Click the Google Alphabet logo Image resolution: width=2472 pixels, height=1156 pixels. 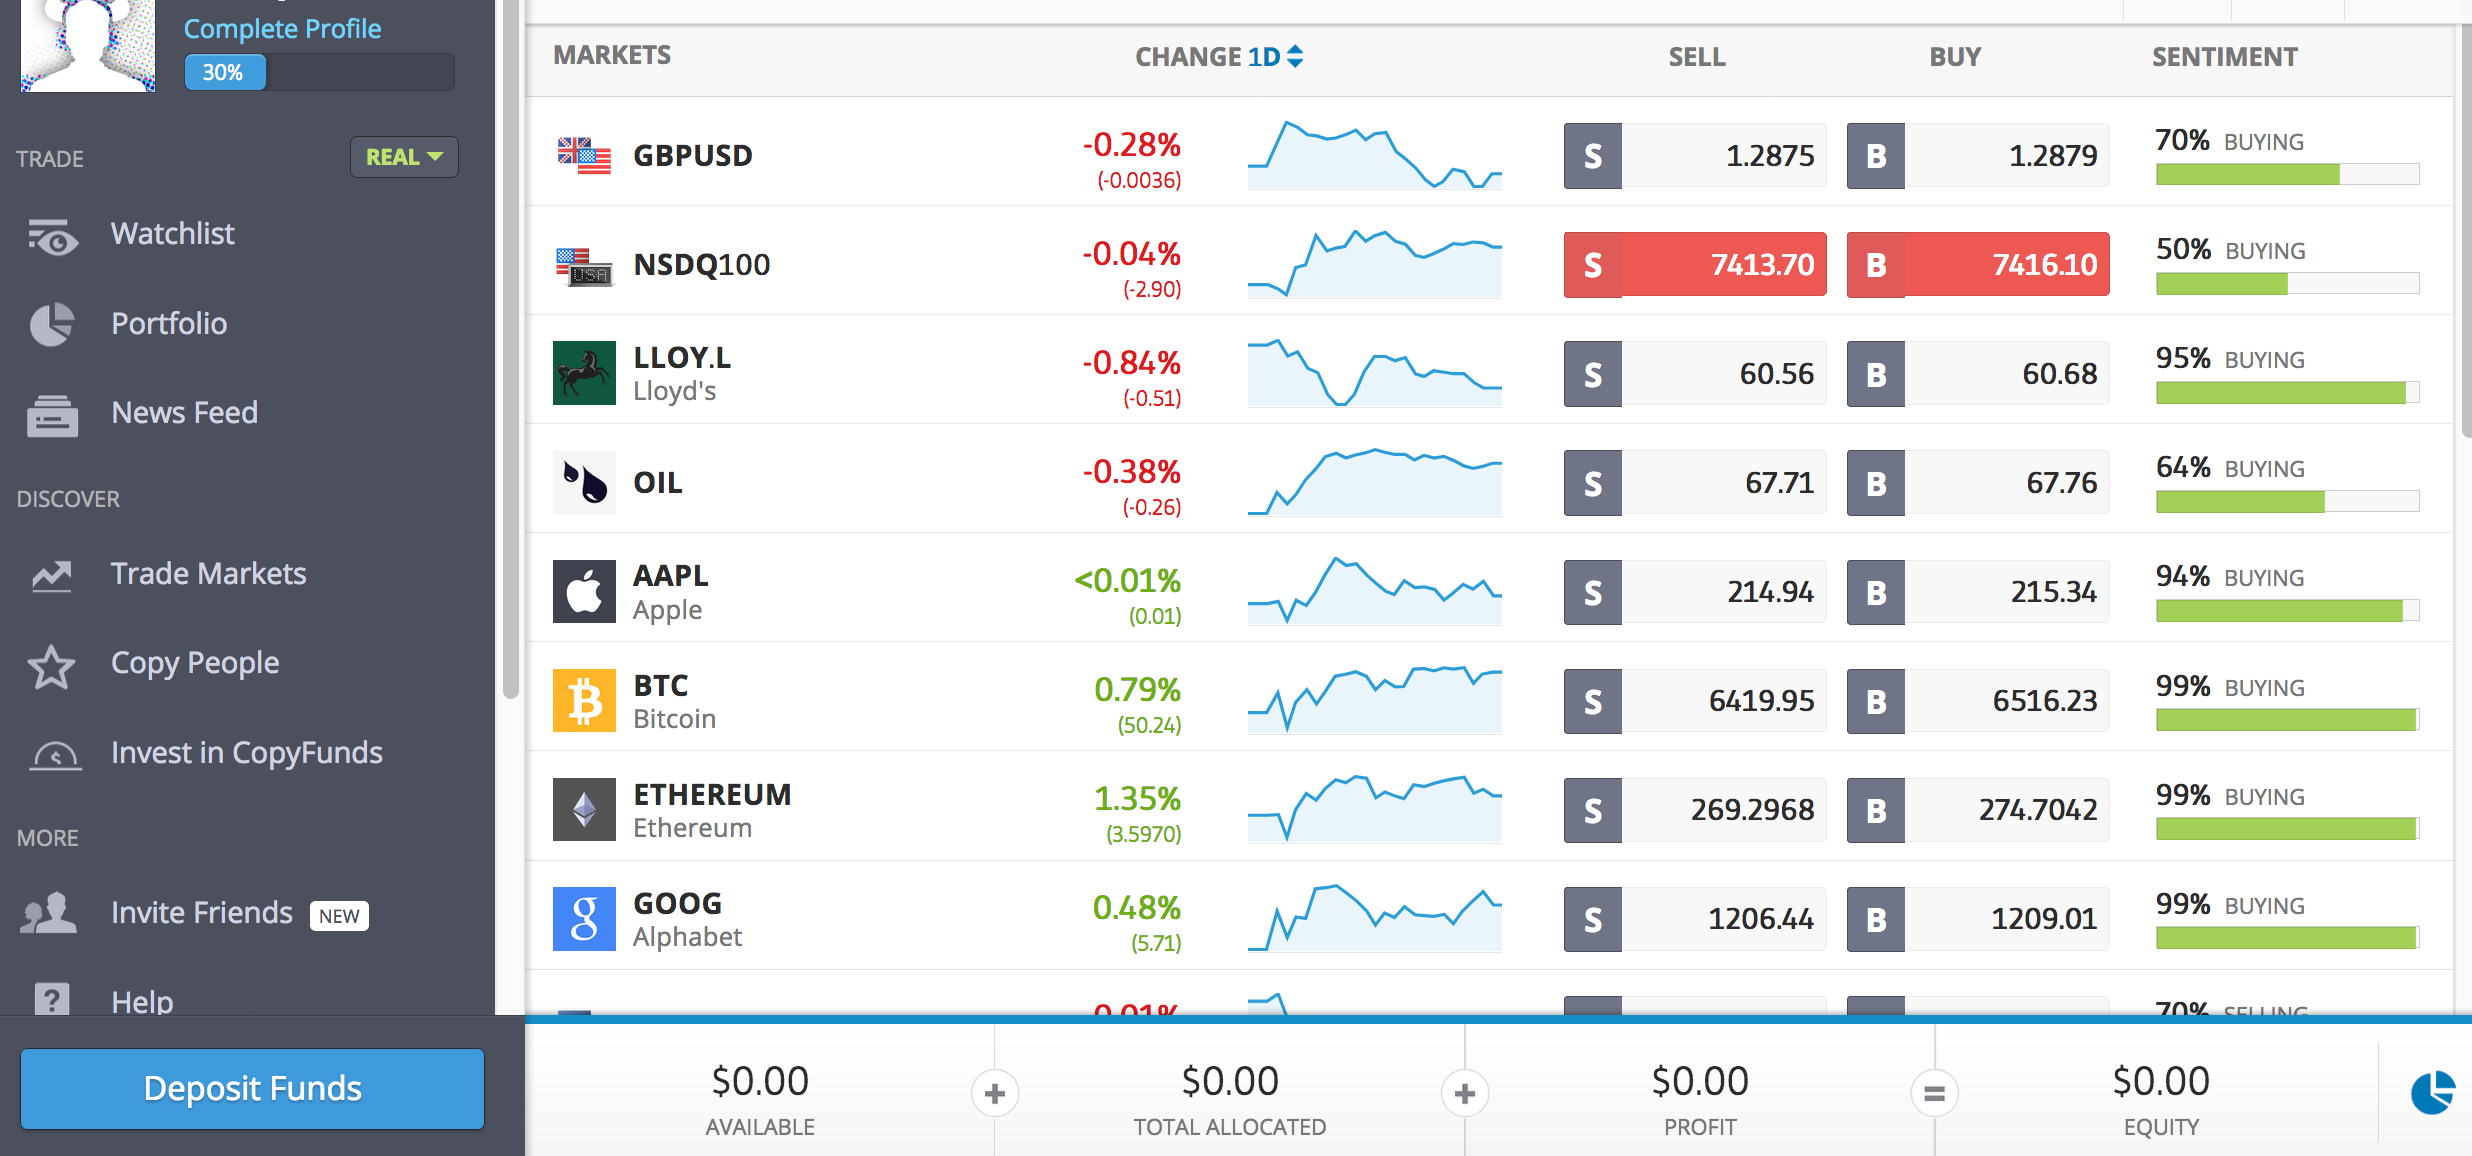tap(584, 918)
